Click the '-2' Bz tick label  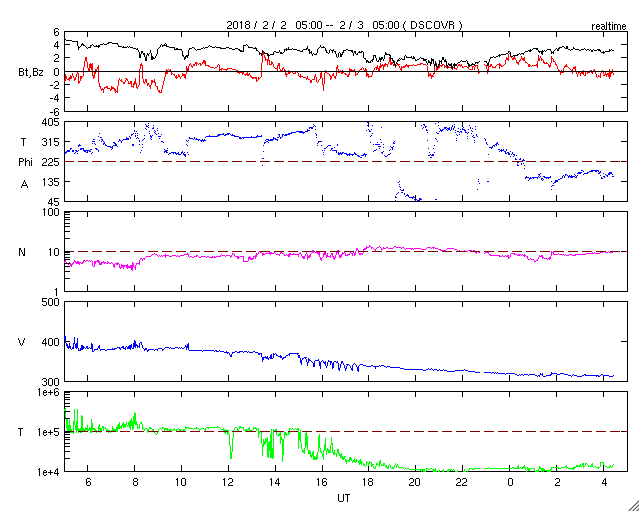click(x=54, y=85)
